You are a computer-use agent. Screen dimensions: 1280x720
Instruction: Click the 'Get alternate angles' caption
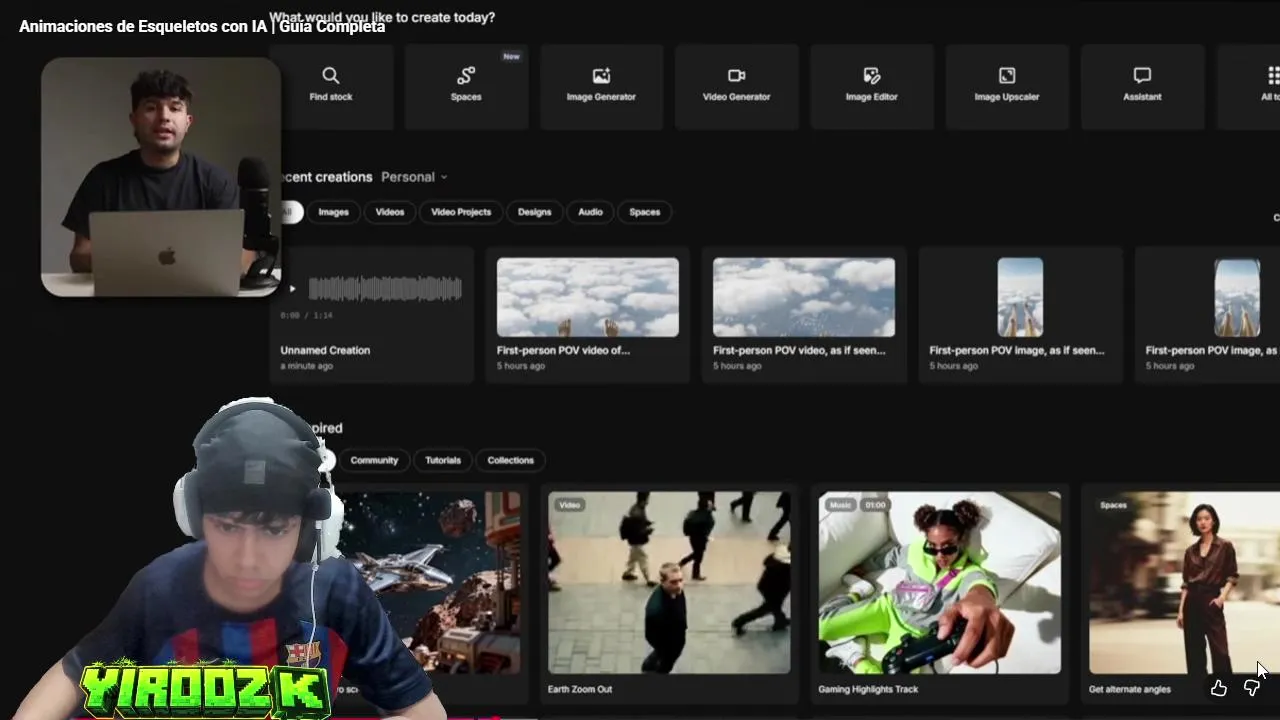(1130, 689)
